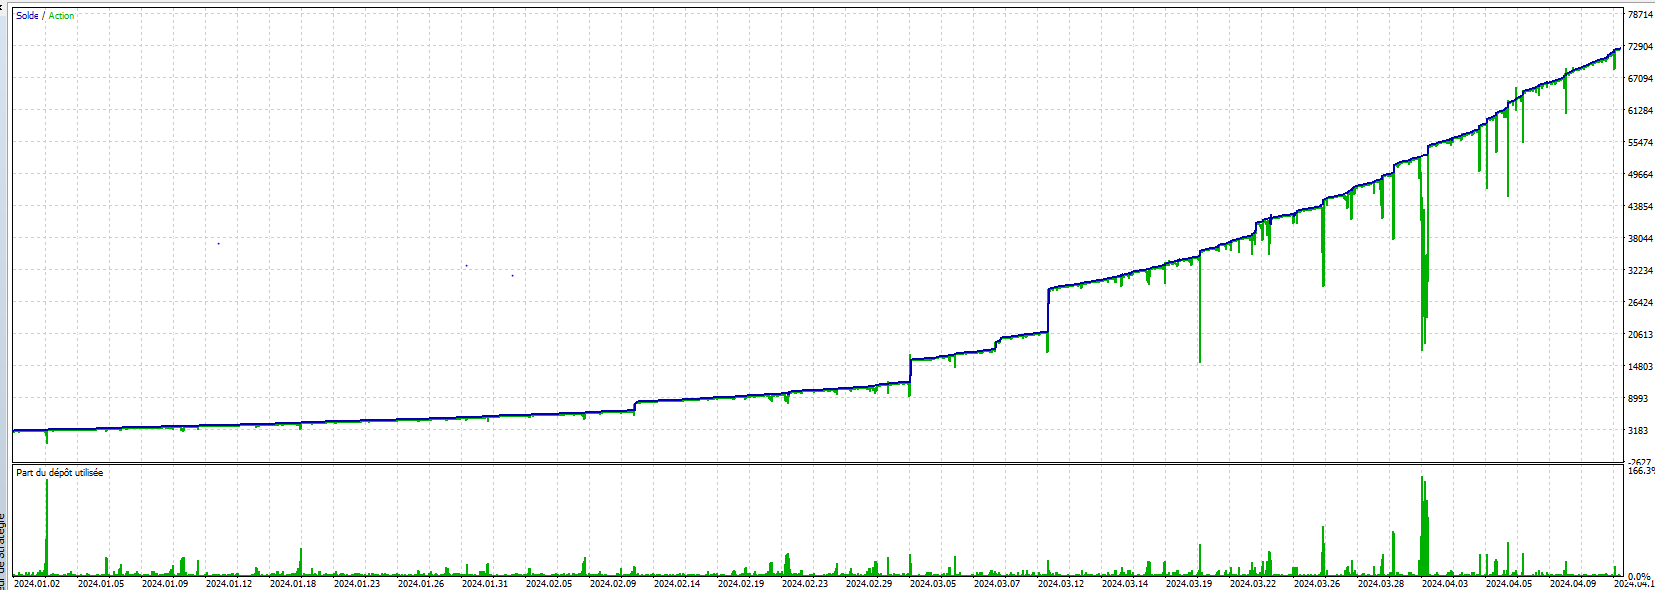Click the 'Part du dépôt utilisée' panel title

pyautogui.click(x=59, y=473)
